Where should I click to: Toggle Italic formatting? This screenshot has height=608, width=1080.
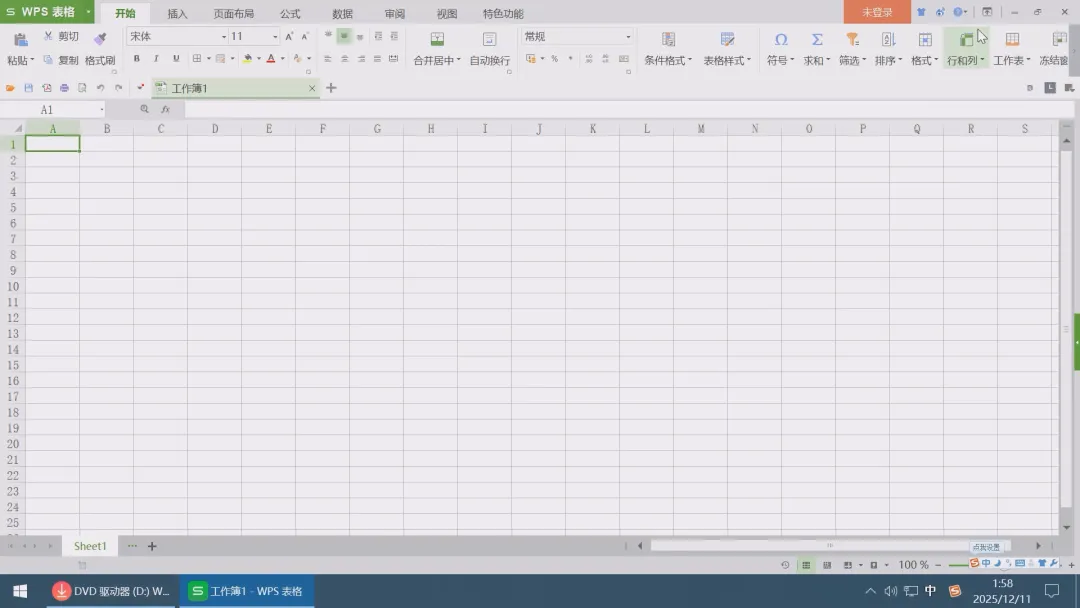pyautogui.click(x=156, y=59)
